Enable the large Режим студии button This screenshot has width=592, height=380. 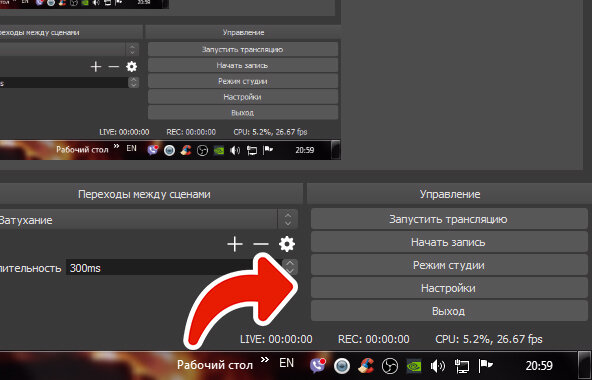click(449, 265)
